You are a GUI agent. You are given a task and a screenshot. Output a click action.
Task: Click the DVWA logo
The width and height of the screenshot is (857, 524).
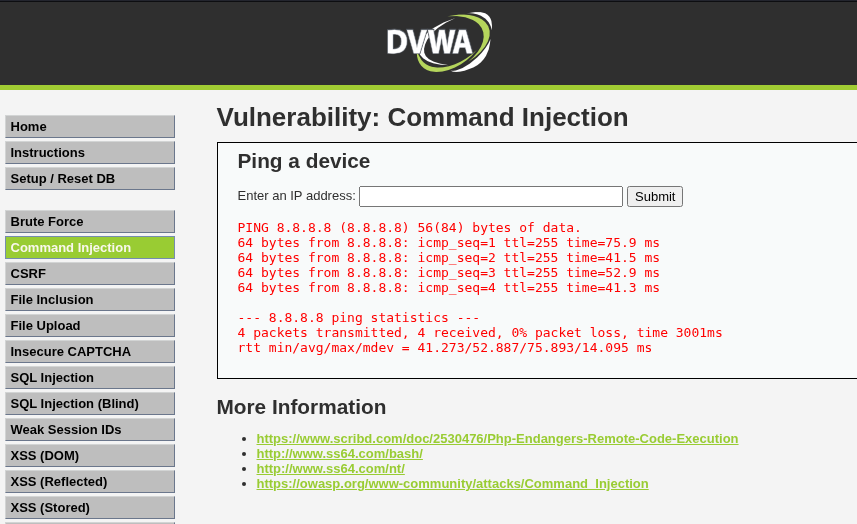click(x=439, y=42)
